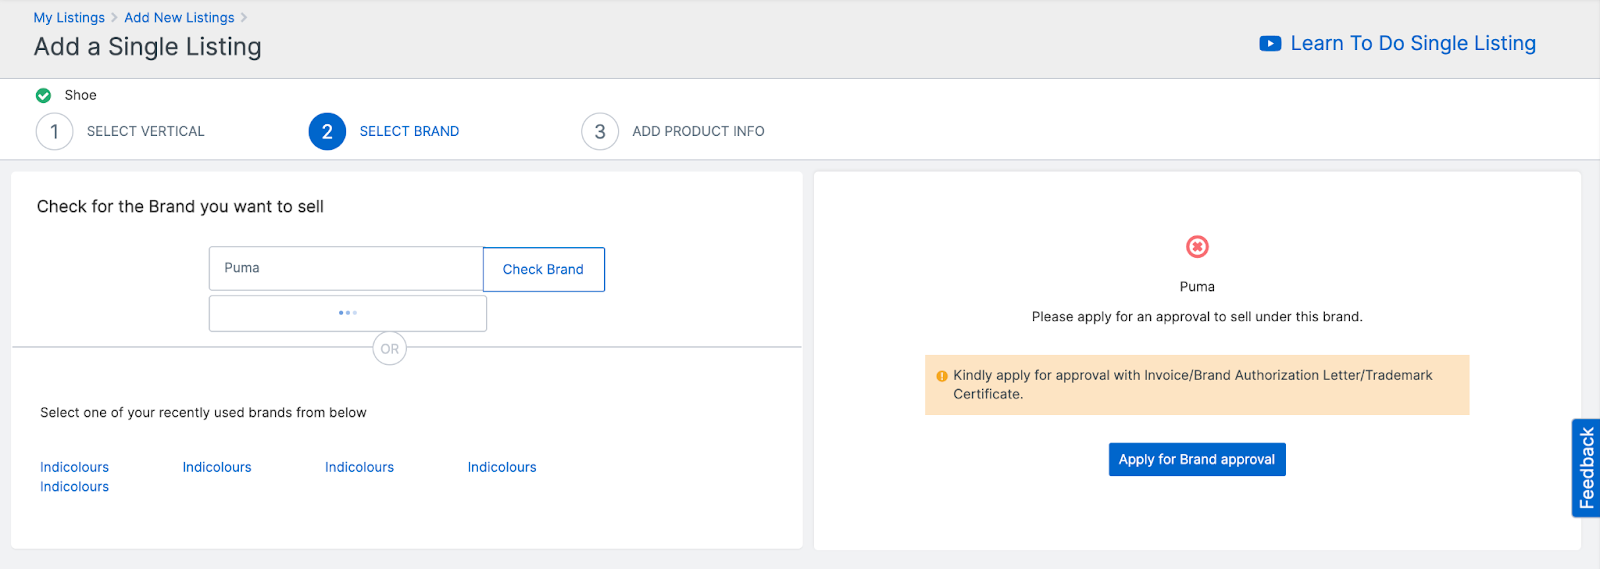Open the Select Vertical step
Image resolution: width=1600 pixels, height=569 pixels.
pyautogui.click(x=145, y=132)
